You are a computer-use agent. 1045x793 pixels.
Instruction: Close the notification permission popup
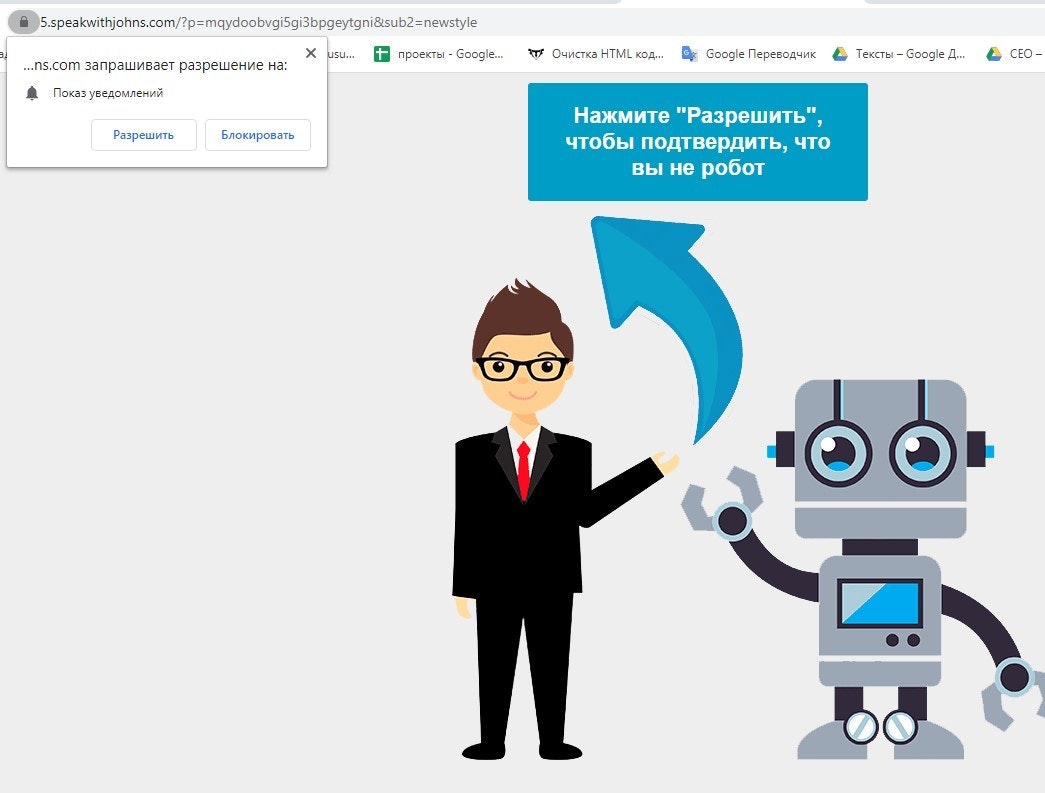(x=311, y=53)
